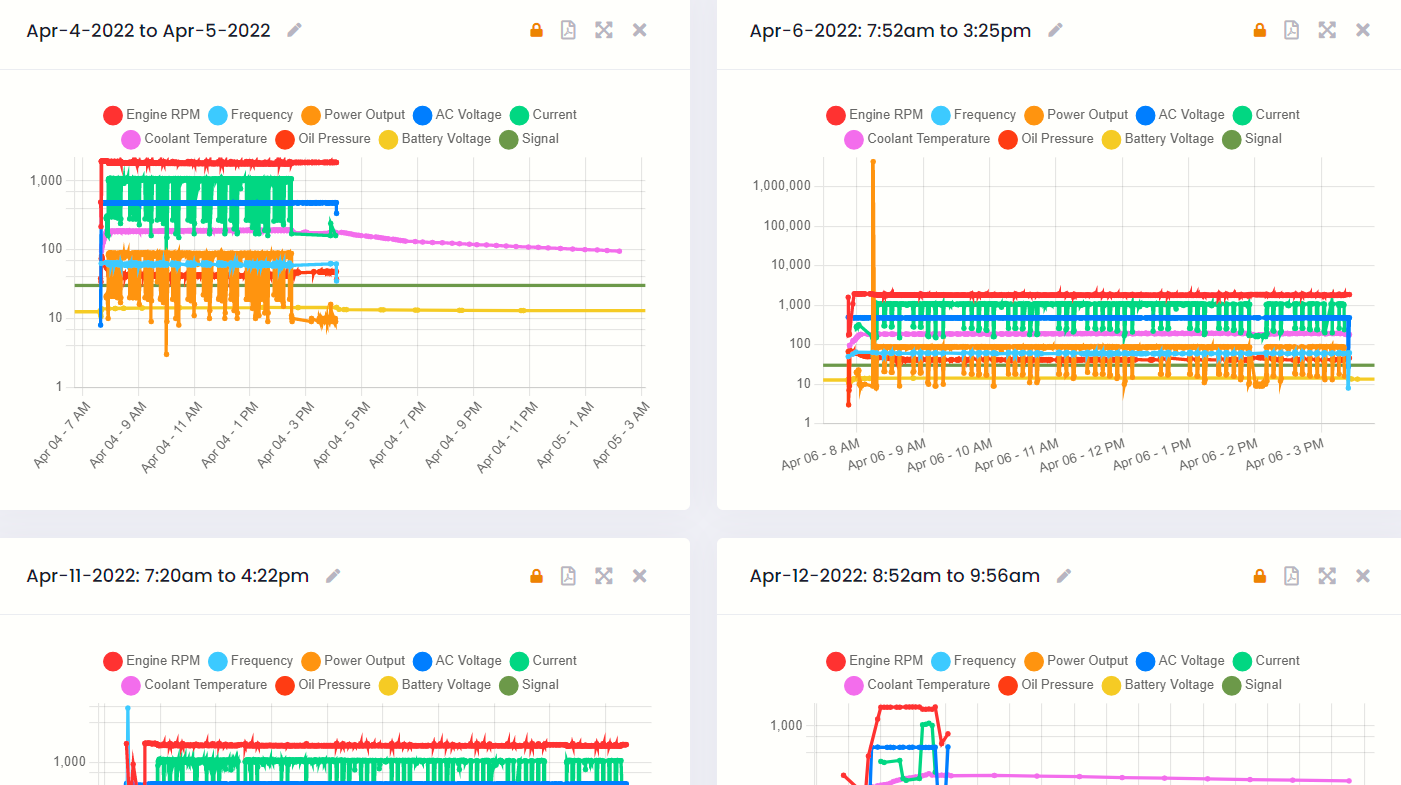Toggle Power Output series in Apr-4 chart legend

[353, 115]
